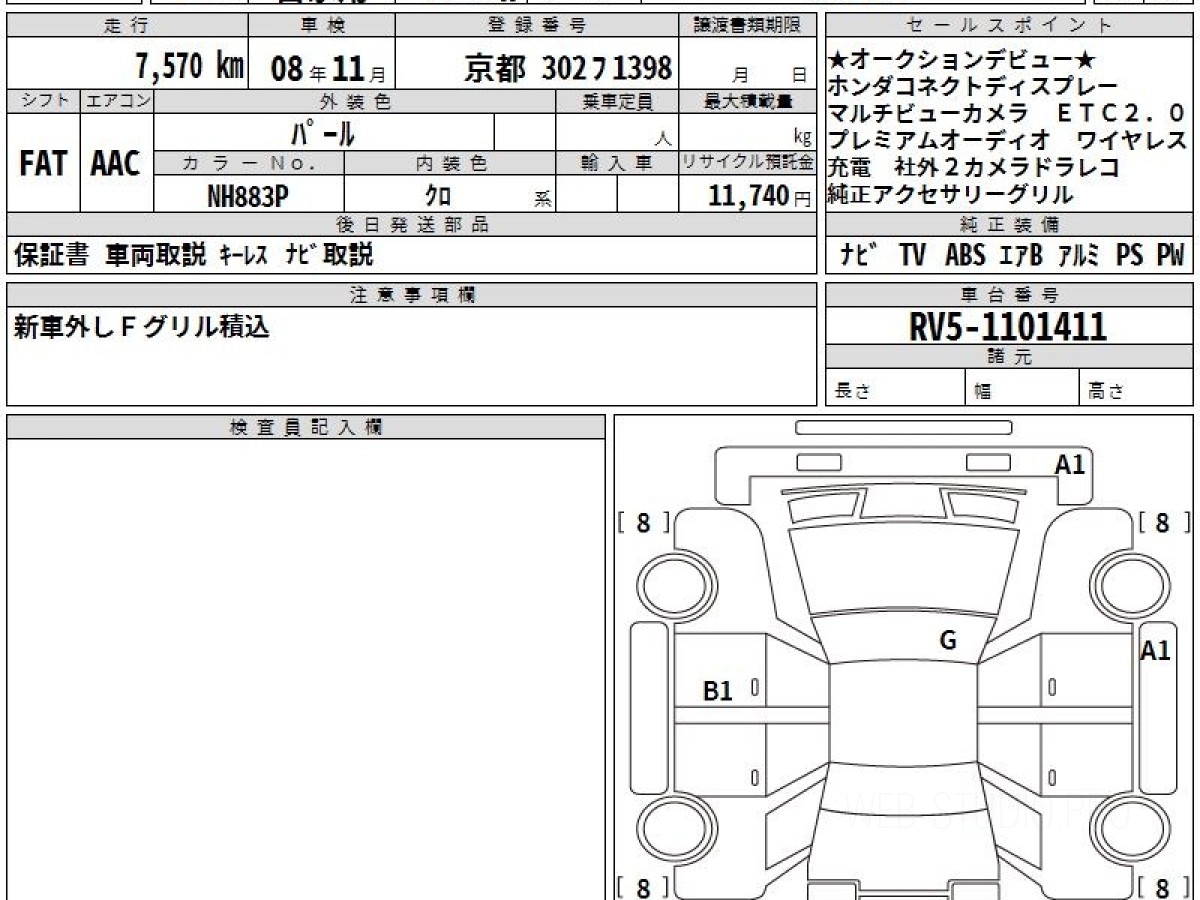Click the 注意事項欄 header

(x=412, y=294)
